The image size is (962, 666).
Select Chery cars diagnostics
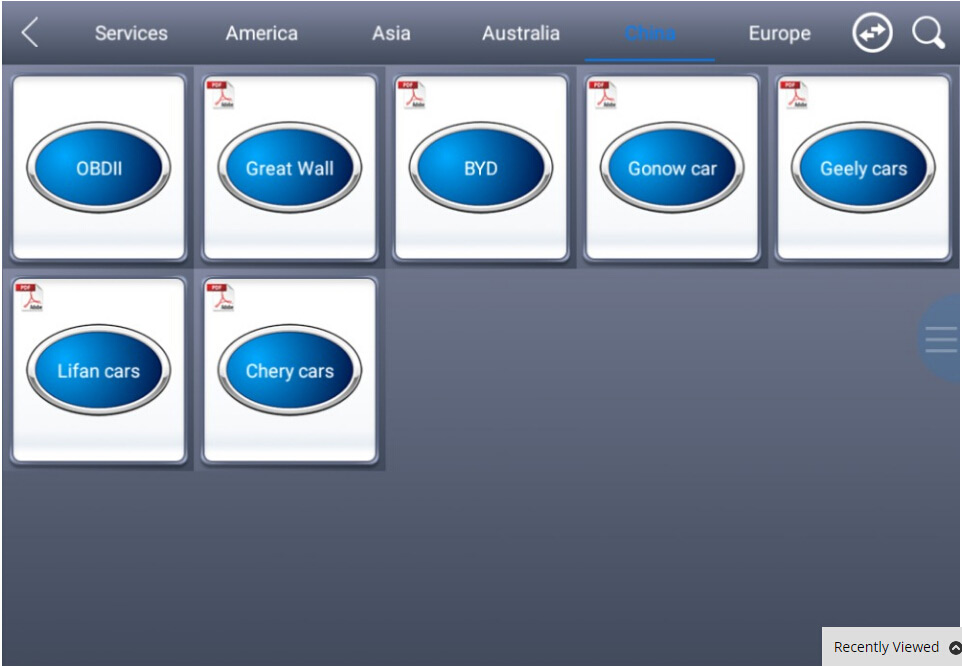pyautogui.click(x=289, y=371)
